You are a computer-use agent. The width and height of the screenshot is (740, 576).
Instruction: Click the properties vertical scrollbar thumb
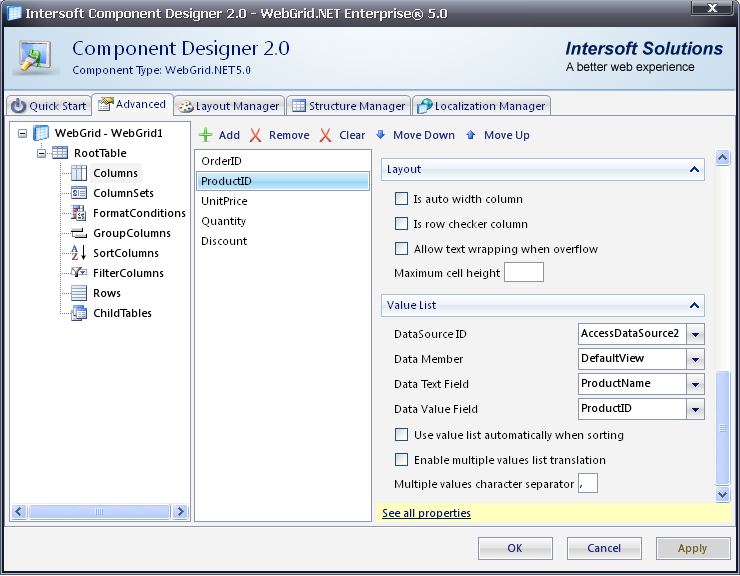[723, 428]
